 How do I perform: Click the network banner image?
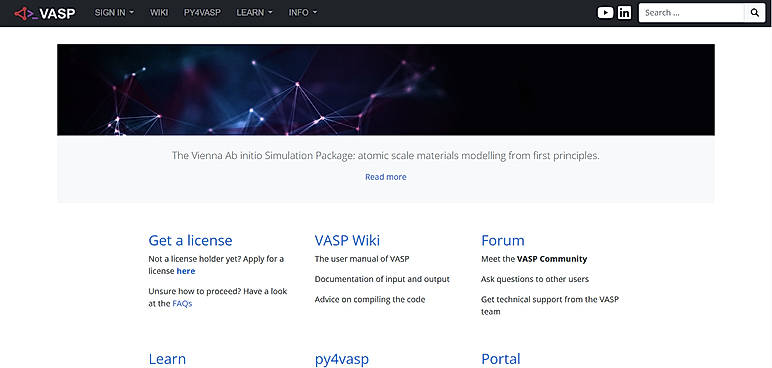[386, 90]
